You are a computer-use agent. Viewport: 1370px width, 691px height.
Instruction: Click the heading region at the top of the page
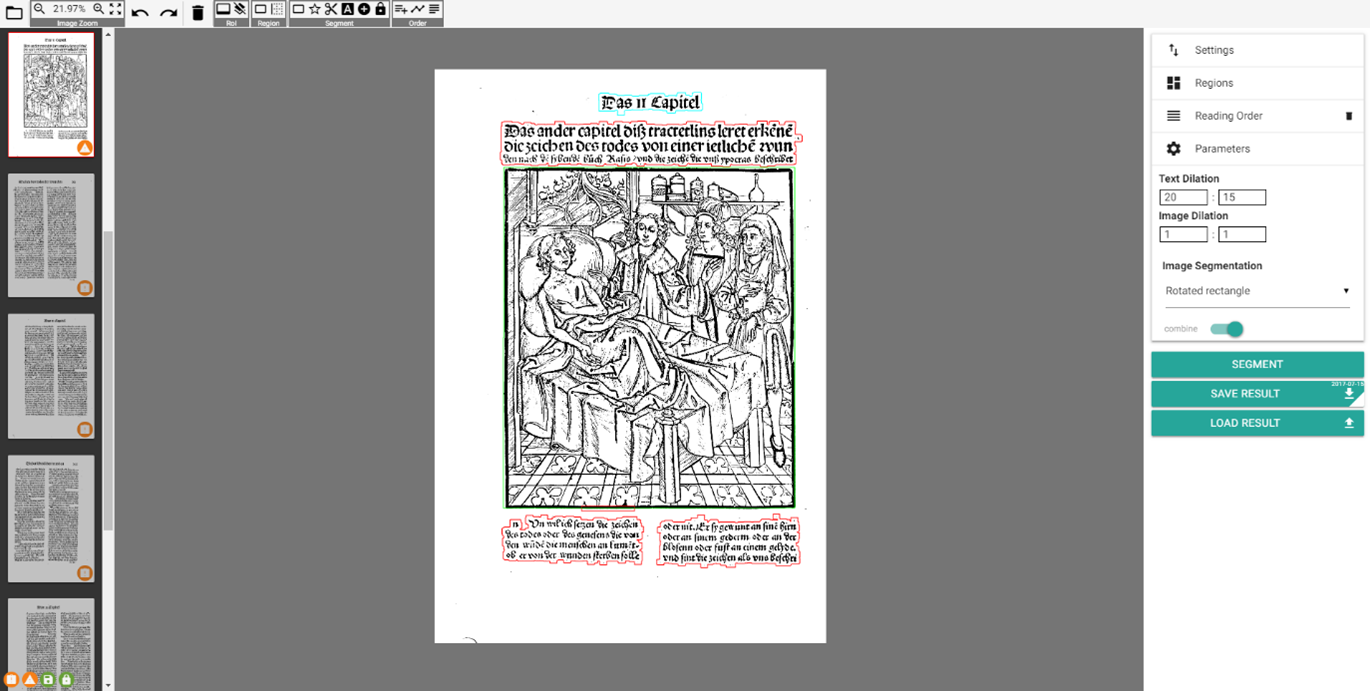[x=651, y=103]
